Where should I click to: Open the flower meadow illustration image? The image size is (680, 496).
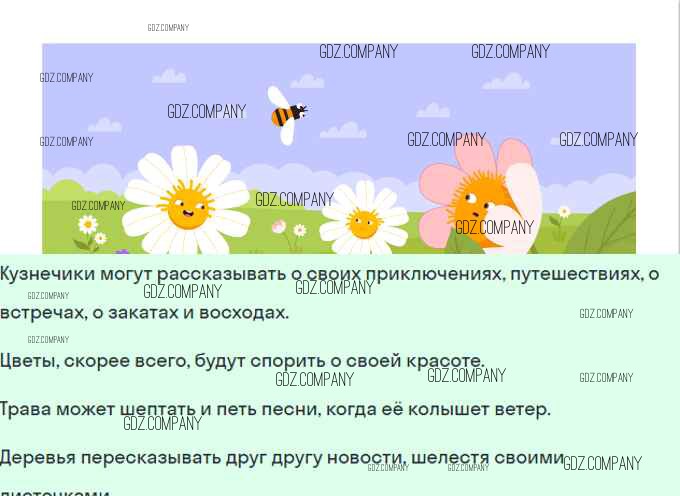338,148
